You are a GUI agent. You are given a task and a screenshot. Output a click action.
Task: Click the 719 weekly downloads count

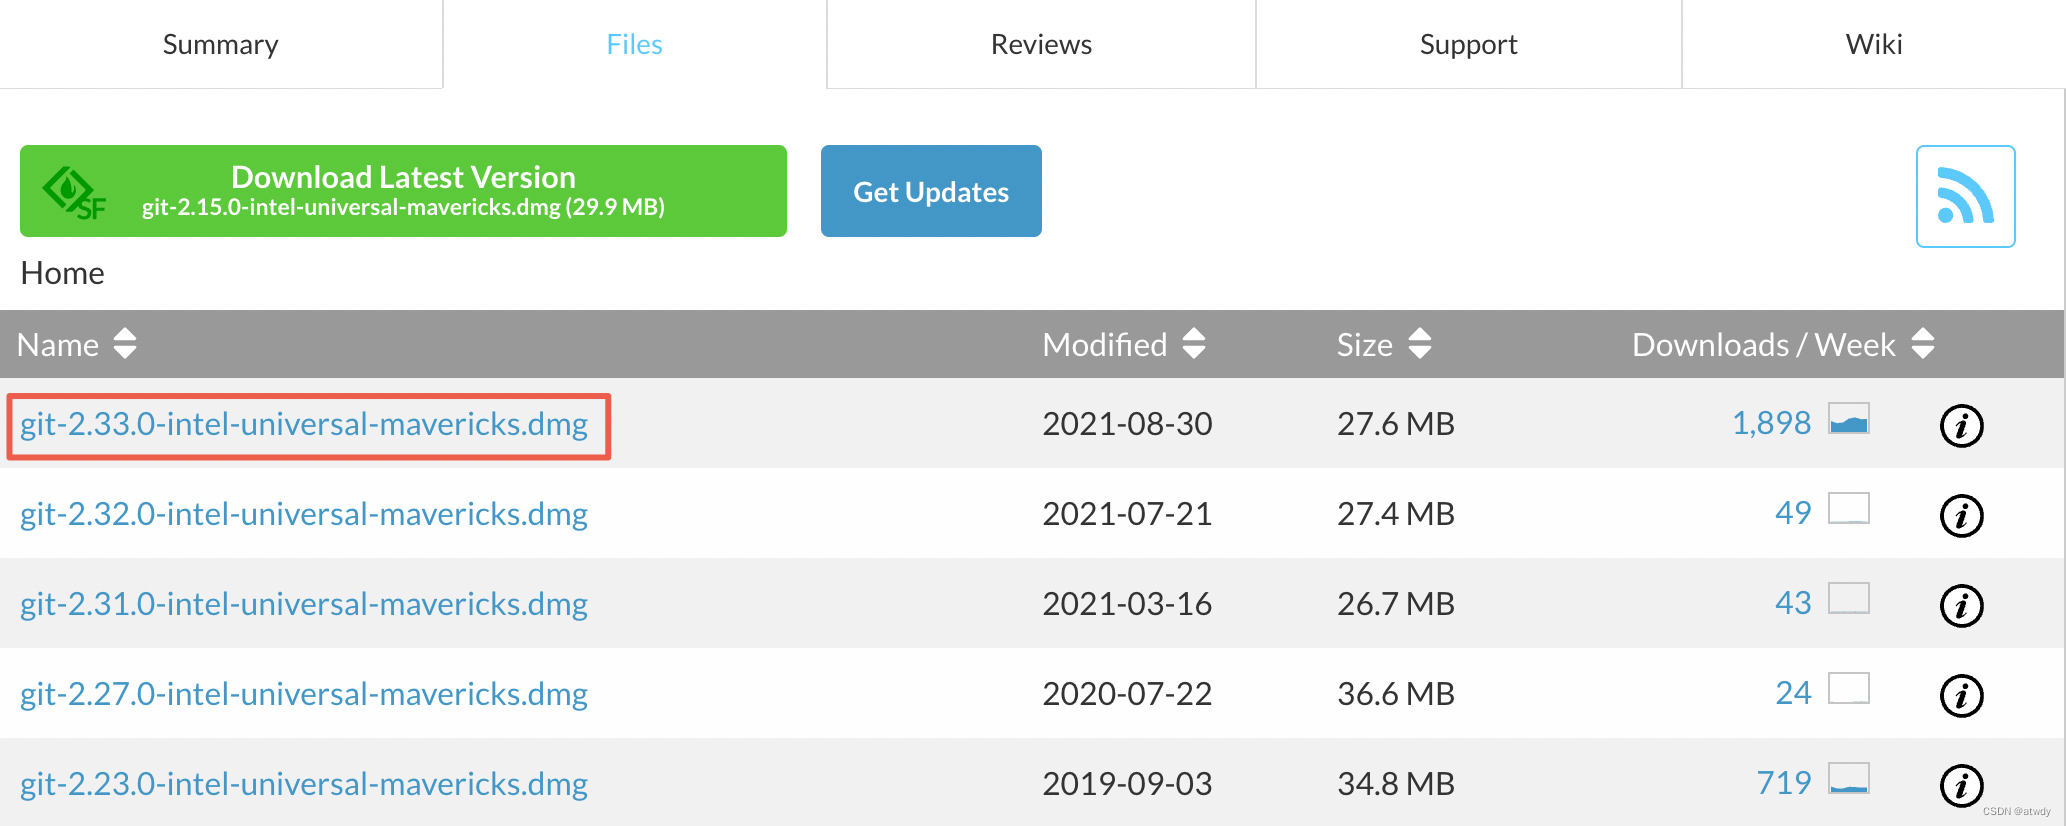[1784, 783]
